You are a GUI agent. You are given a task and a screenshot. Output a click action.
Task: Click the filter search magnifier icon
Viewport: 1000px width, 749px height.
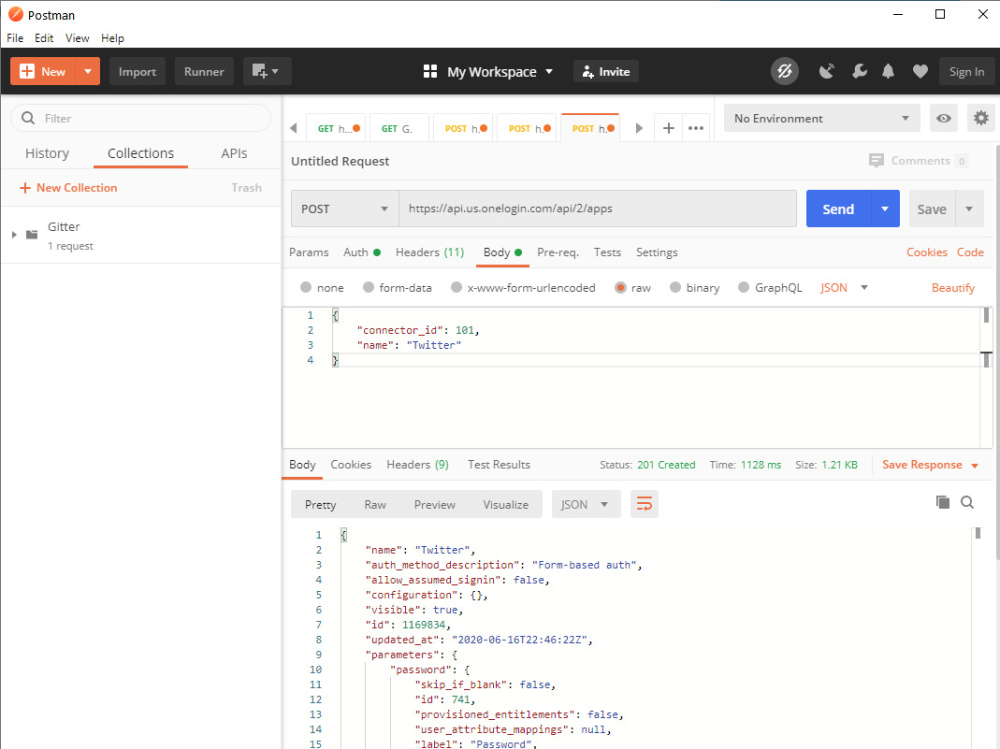(x=28, y=118)
